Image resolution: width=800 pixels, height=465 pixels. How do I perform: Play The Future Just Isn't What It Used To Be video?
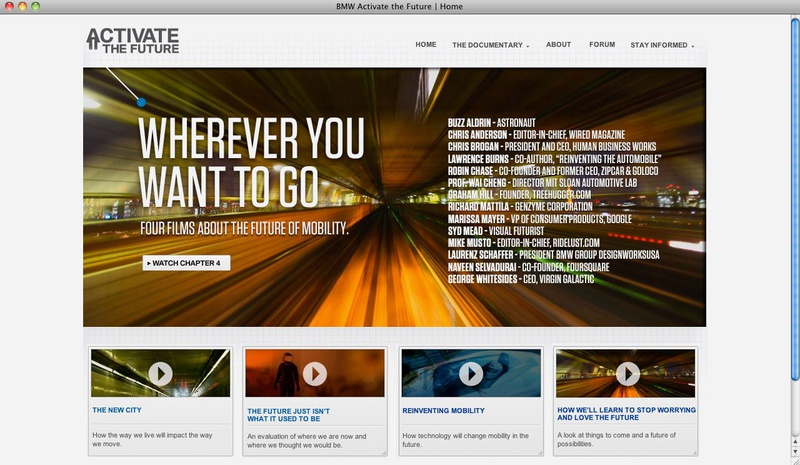tap(315, 374)
